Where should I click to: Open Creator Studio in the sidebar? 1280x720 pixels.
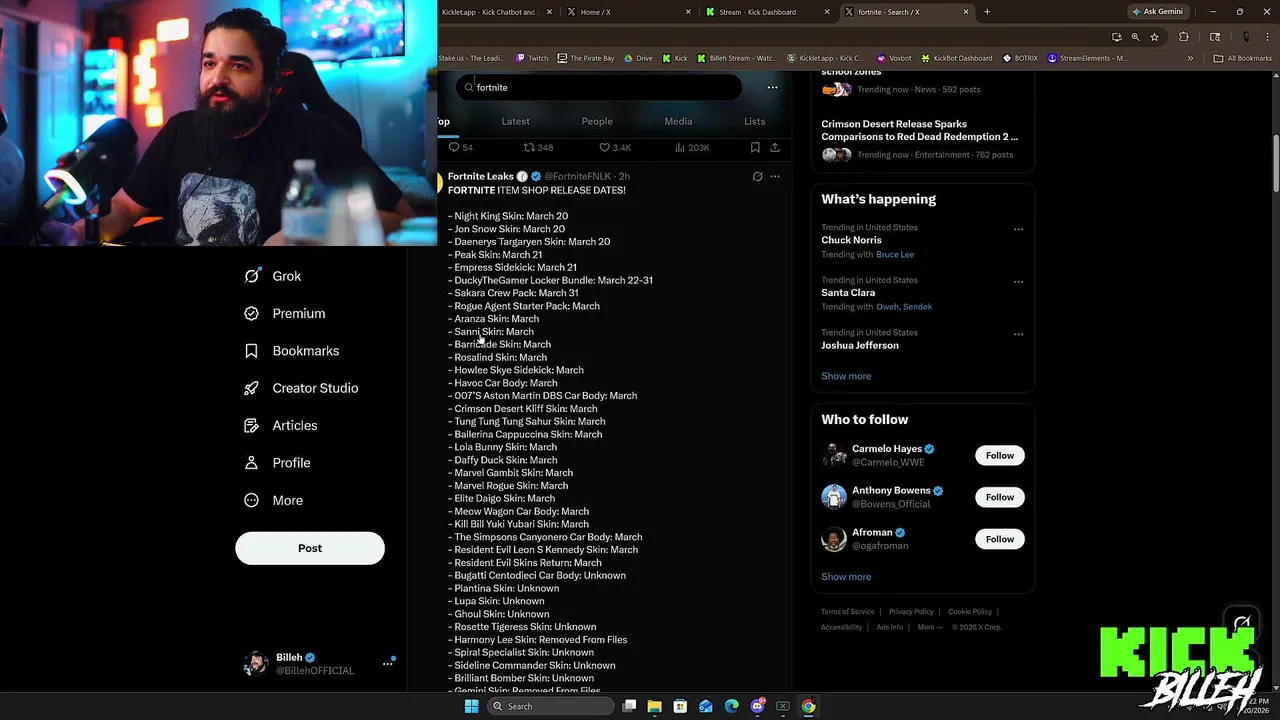301,388
